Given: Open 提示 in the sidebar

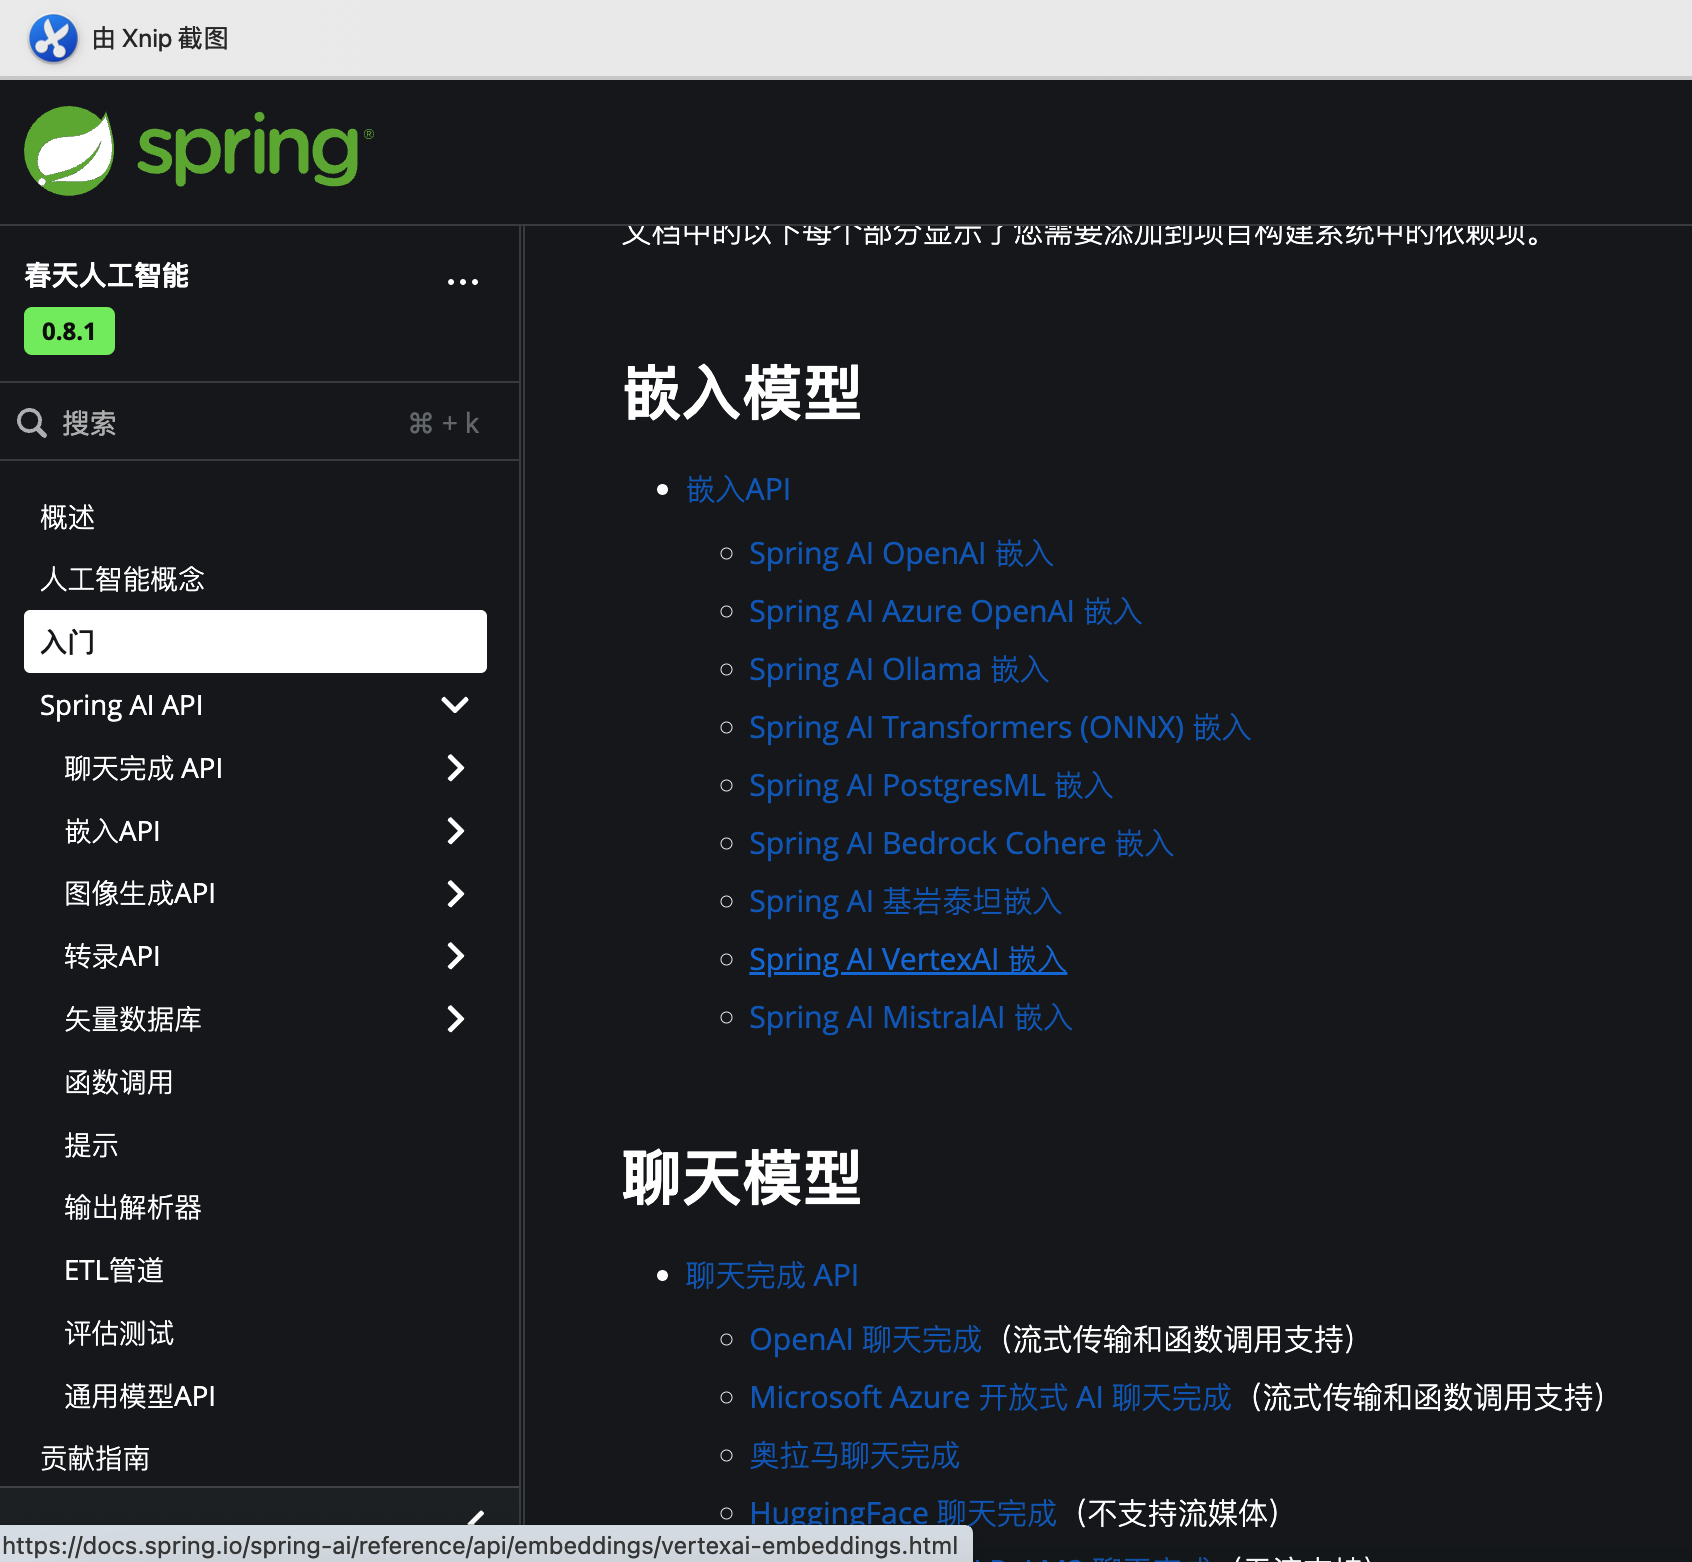Looking at the screenshot, I should (91, 1145).
